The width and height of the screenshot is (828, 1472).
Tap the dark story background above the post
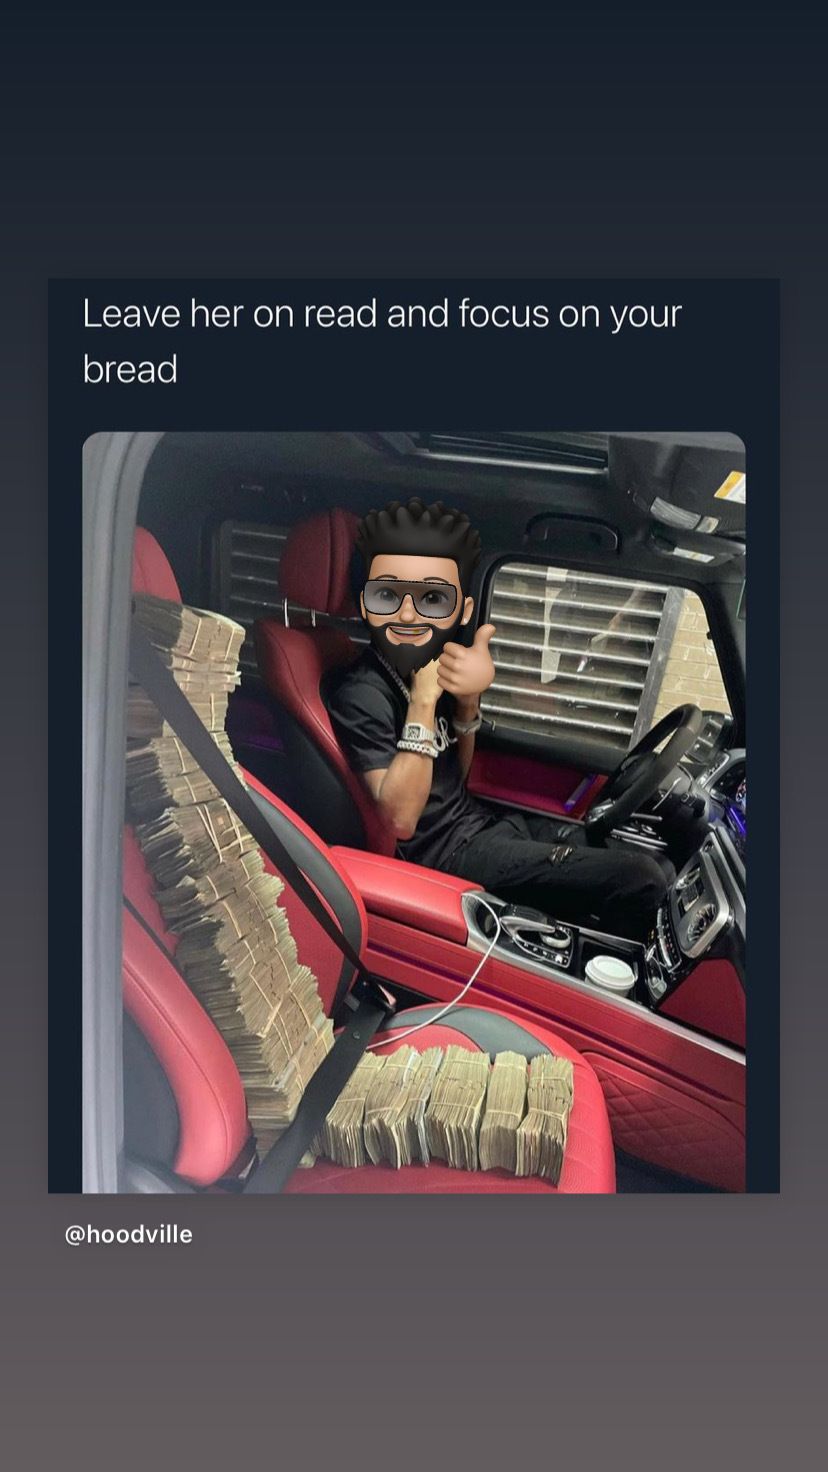point(414,138)
